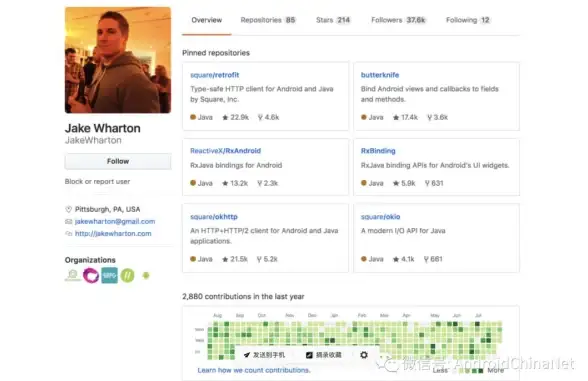Open the green circle slashes organization icon
588x381 pixels.
128,276
